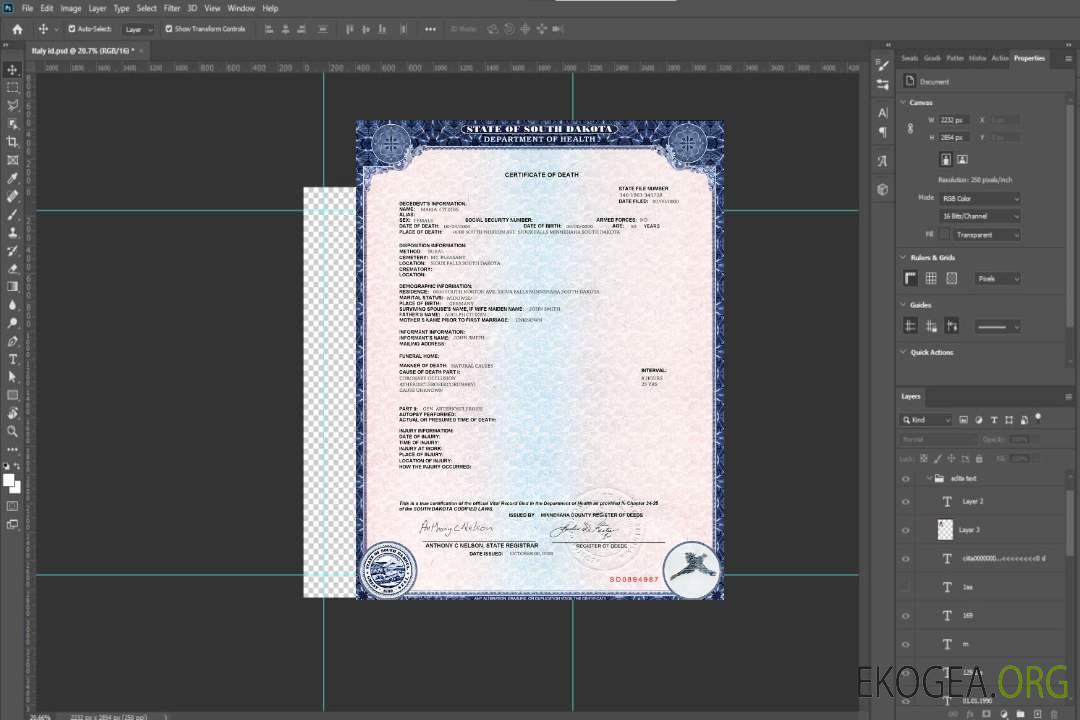
Task: Click the add layer mask icon
Action: click(x=986, y=714)
